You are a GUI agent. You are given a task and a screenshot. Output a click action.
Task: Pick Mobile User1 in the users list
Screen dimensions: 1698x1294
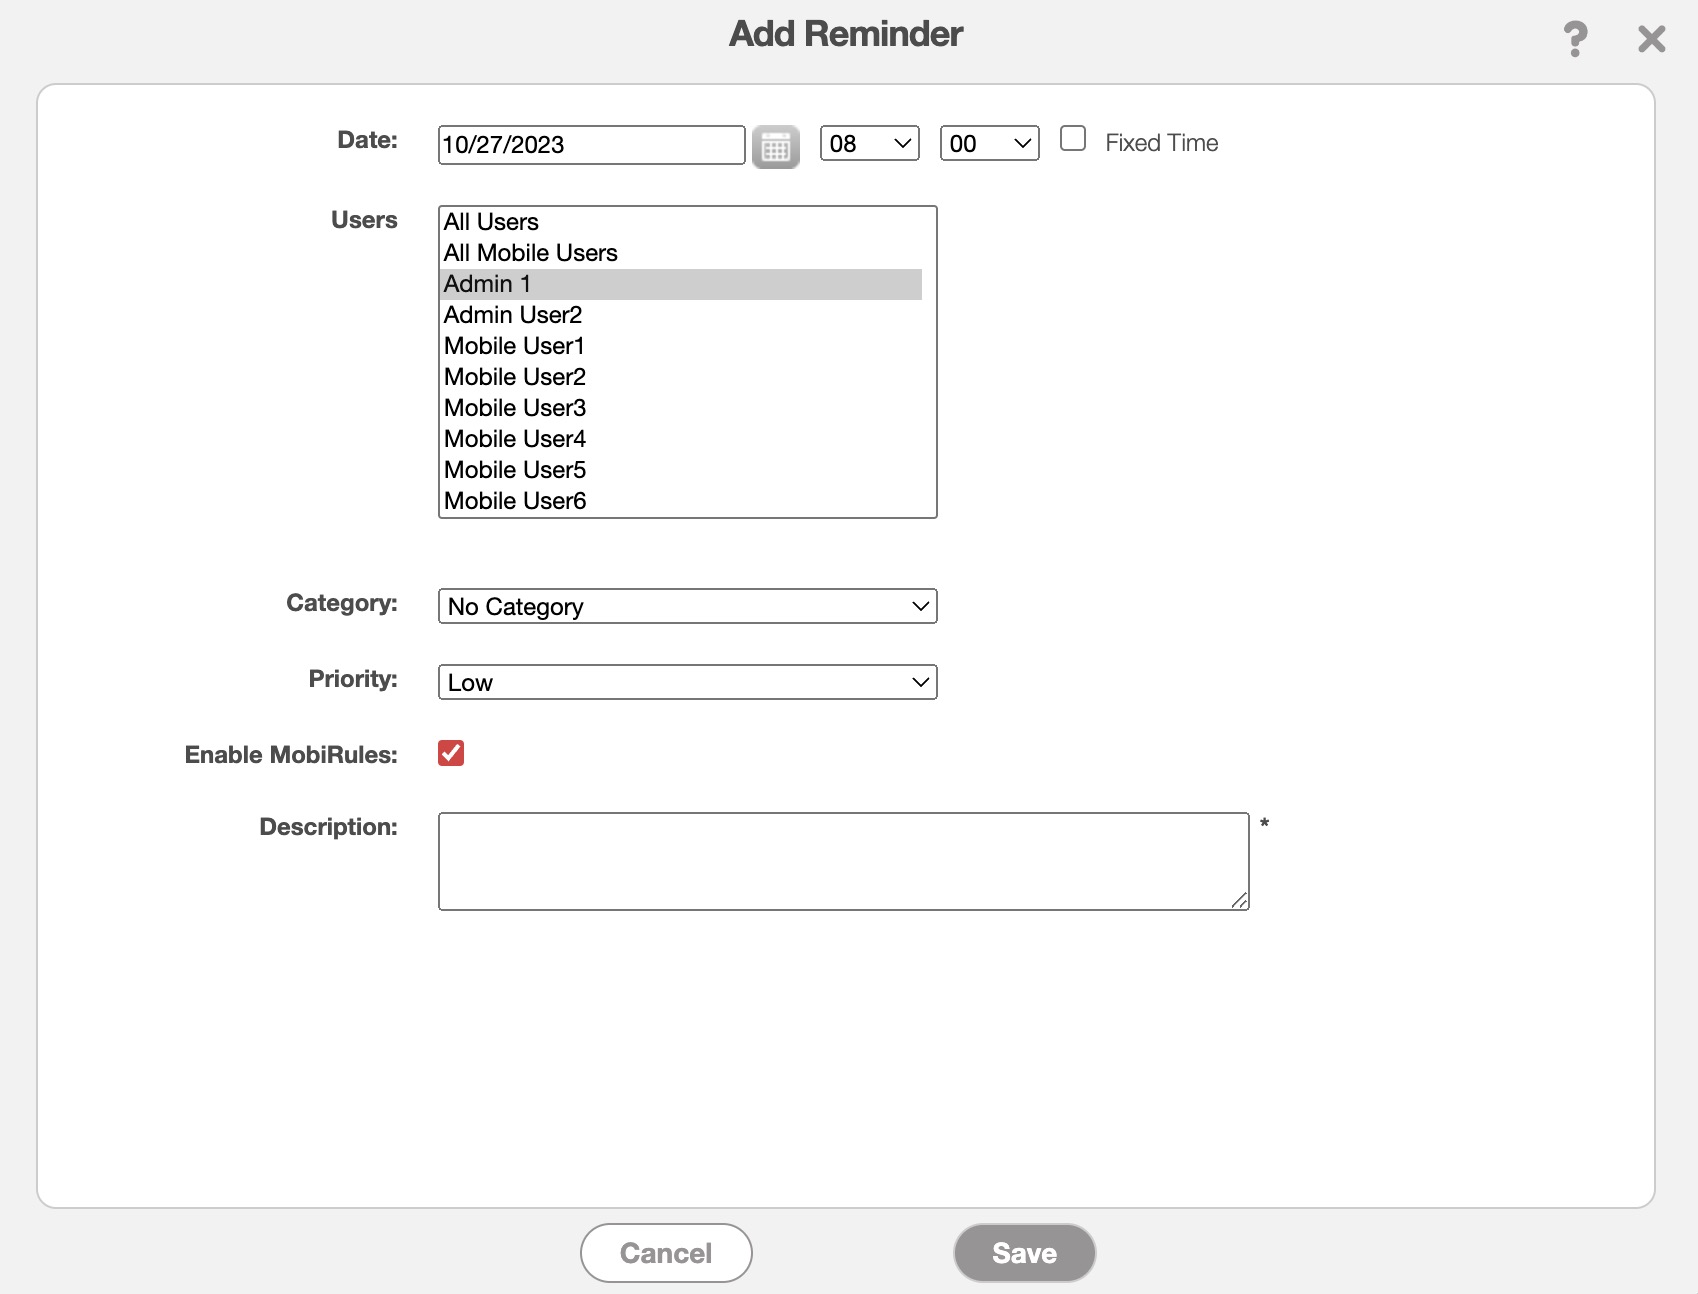tap(514, 346)
